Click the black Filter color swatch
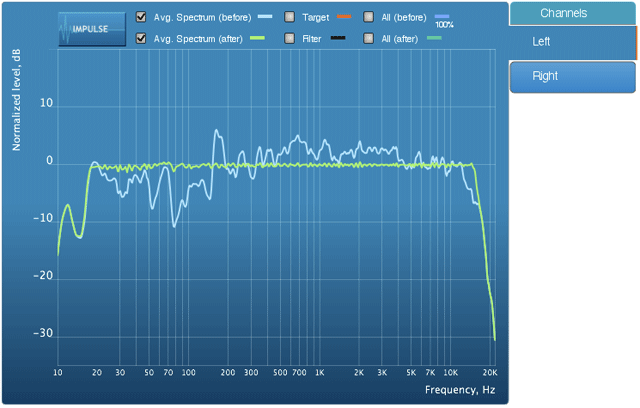Viewport: 640px width, 408px height. 338,38
